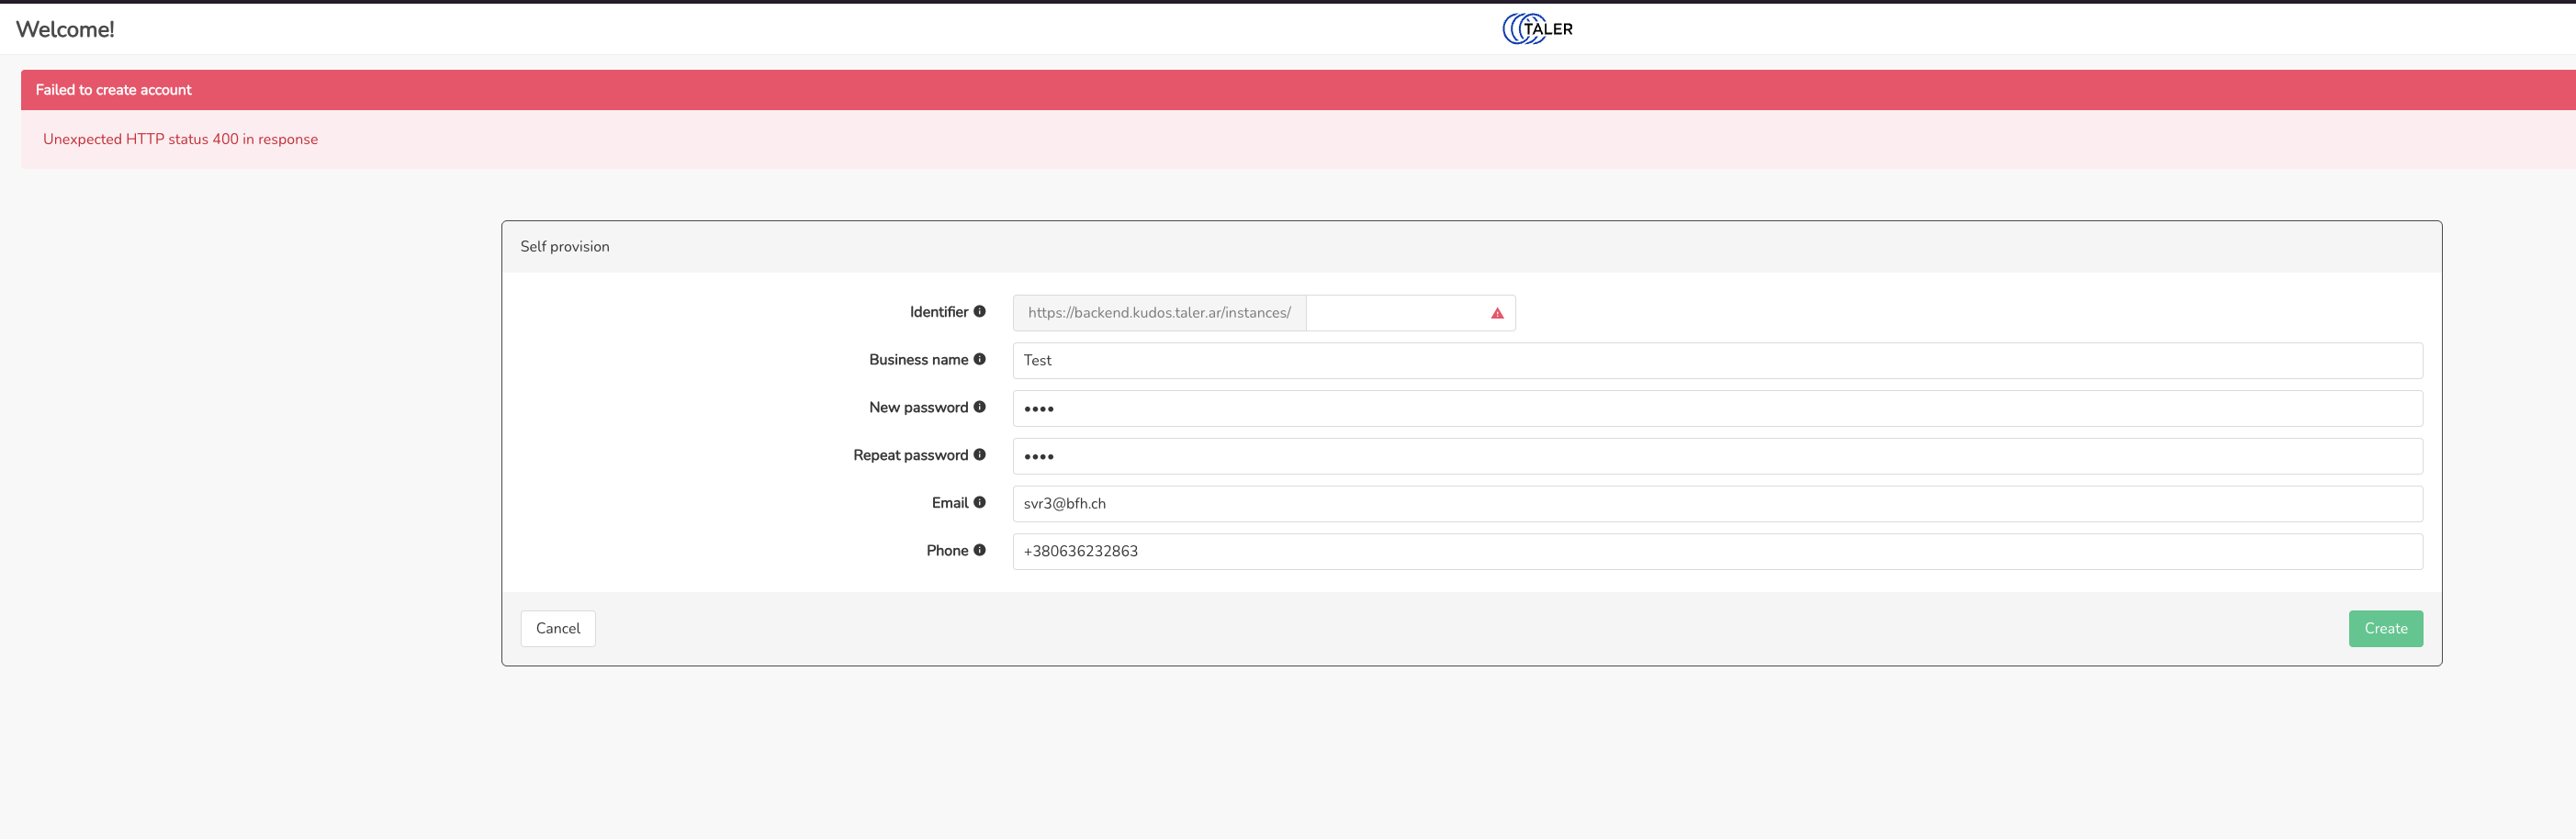Click the 'Failed to create account' error header
The image size is (2576, 839).
tap(1298, 90)
